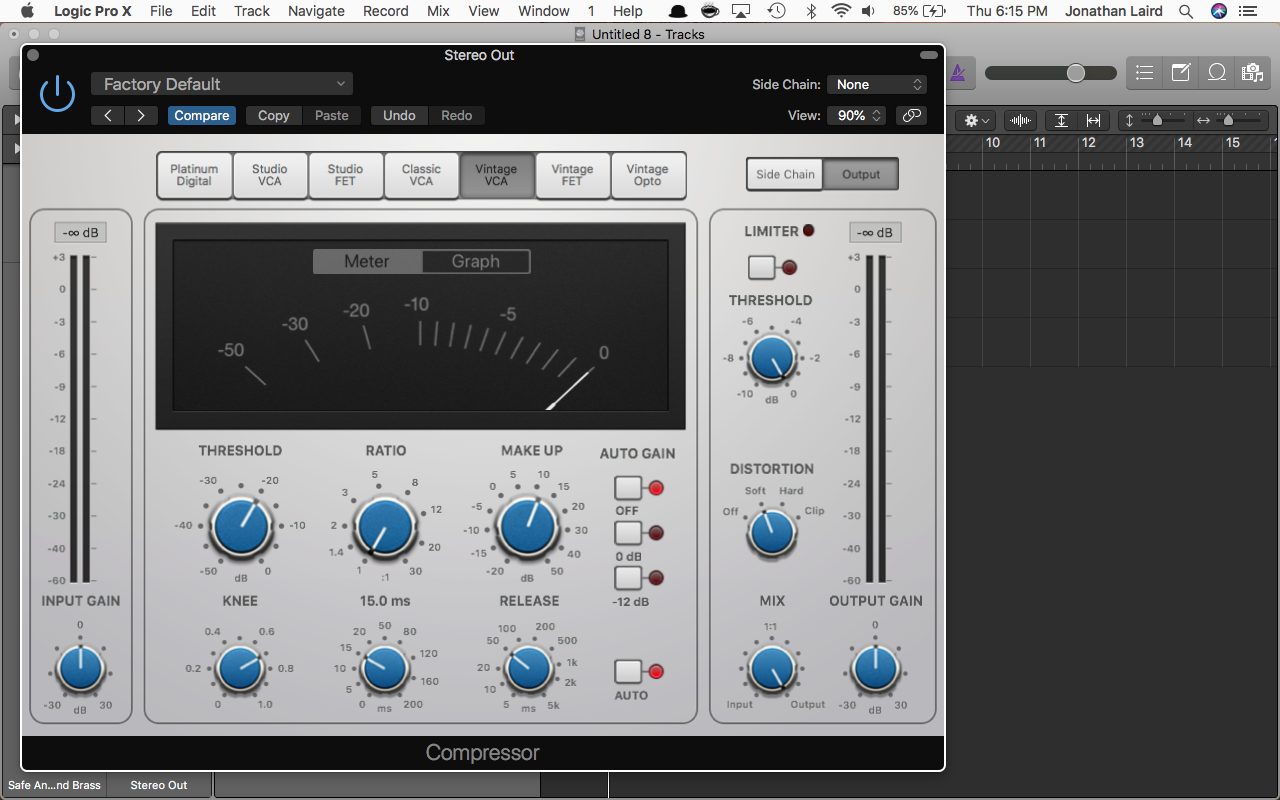
Task: Click the Make Up gain knob
Action: pos(528,527)
